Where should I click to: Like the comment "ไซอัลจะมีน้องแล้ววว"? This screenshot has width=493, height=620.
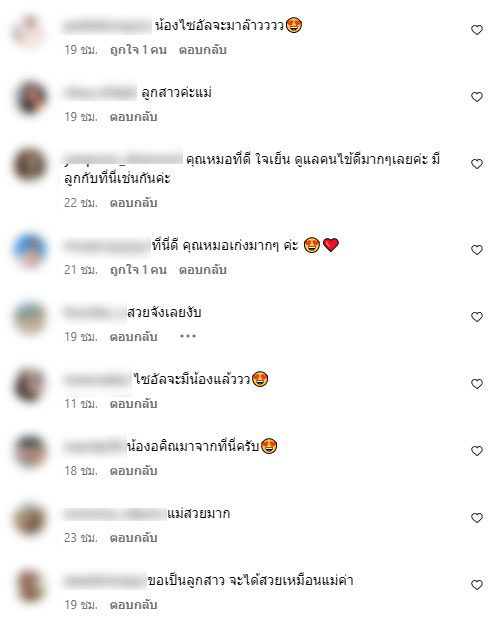coord(477,384)
